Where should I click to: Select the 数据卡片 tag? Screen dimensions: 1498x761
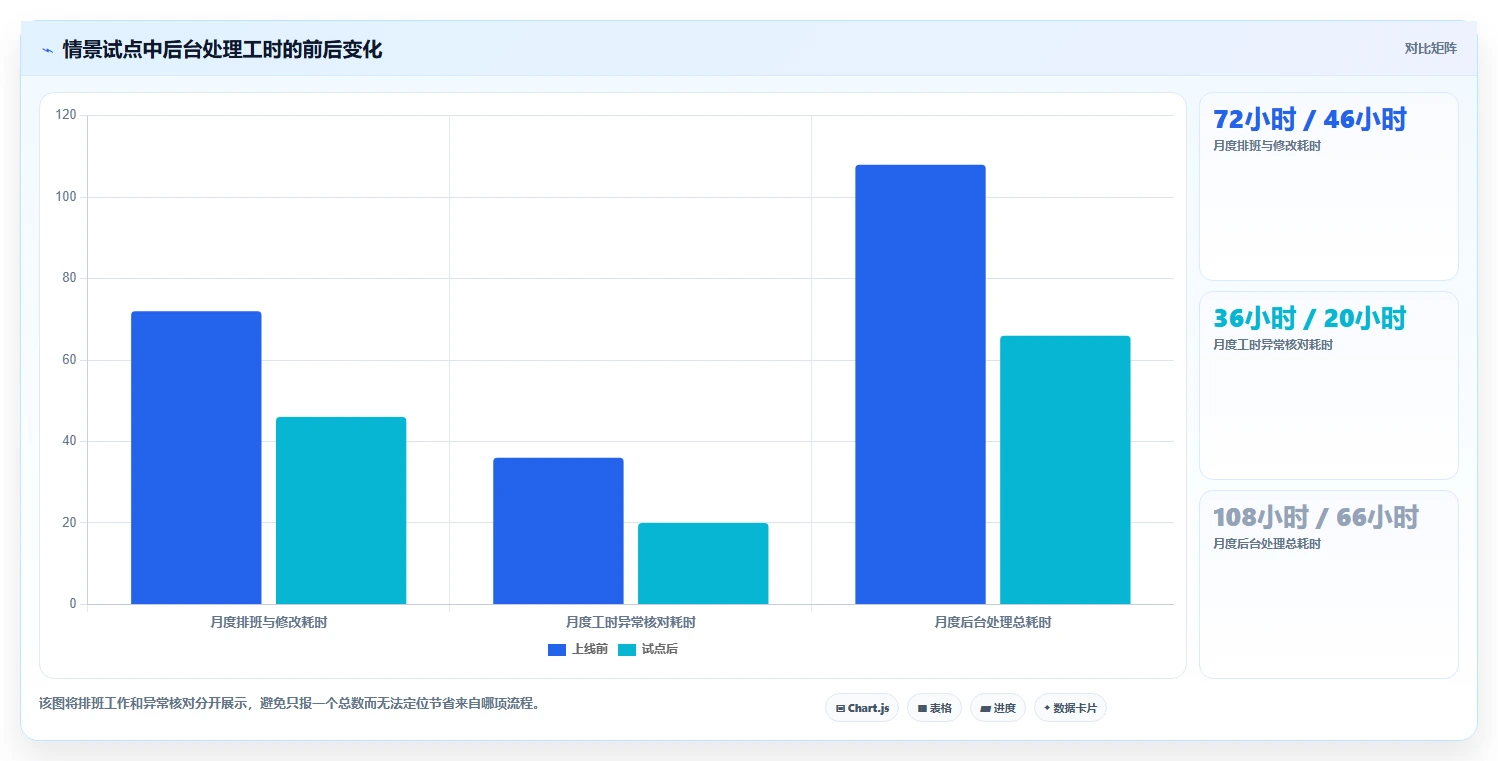[1070, 708]
